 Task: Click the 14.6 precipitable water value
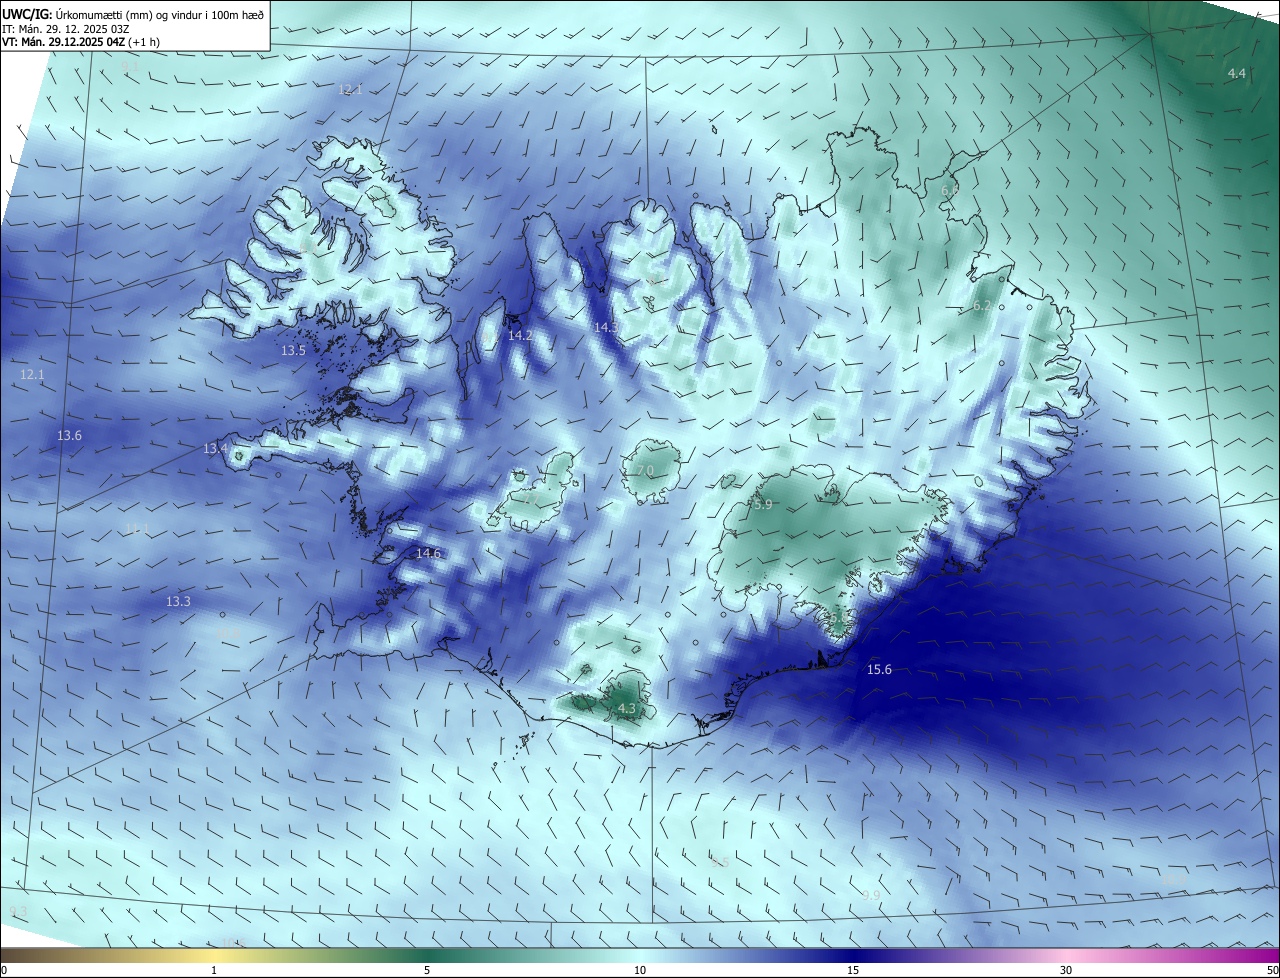[x=428, y=553]
